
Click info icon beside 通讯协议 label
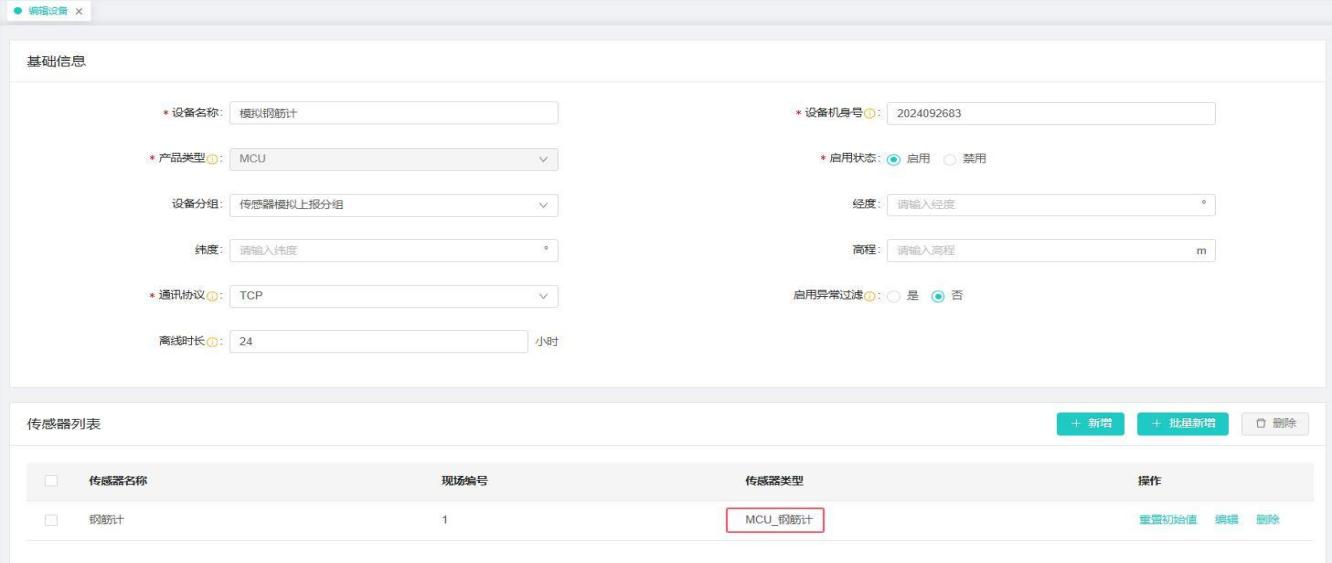[212, 296]
